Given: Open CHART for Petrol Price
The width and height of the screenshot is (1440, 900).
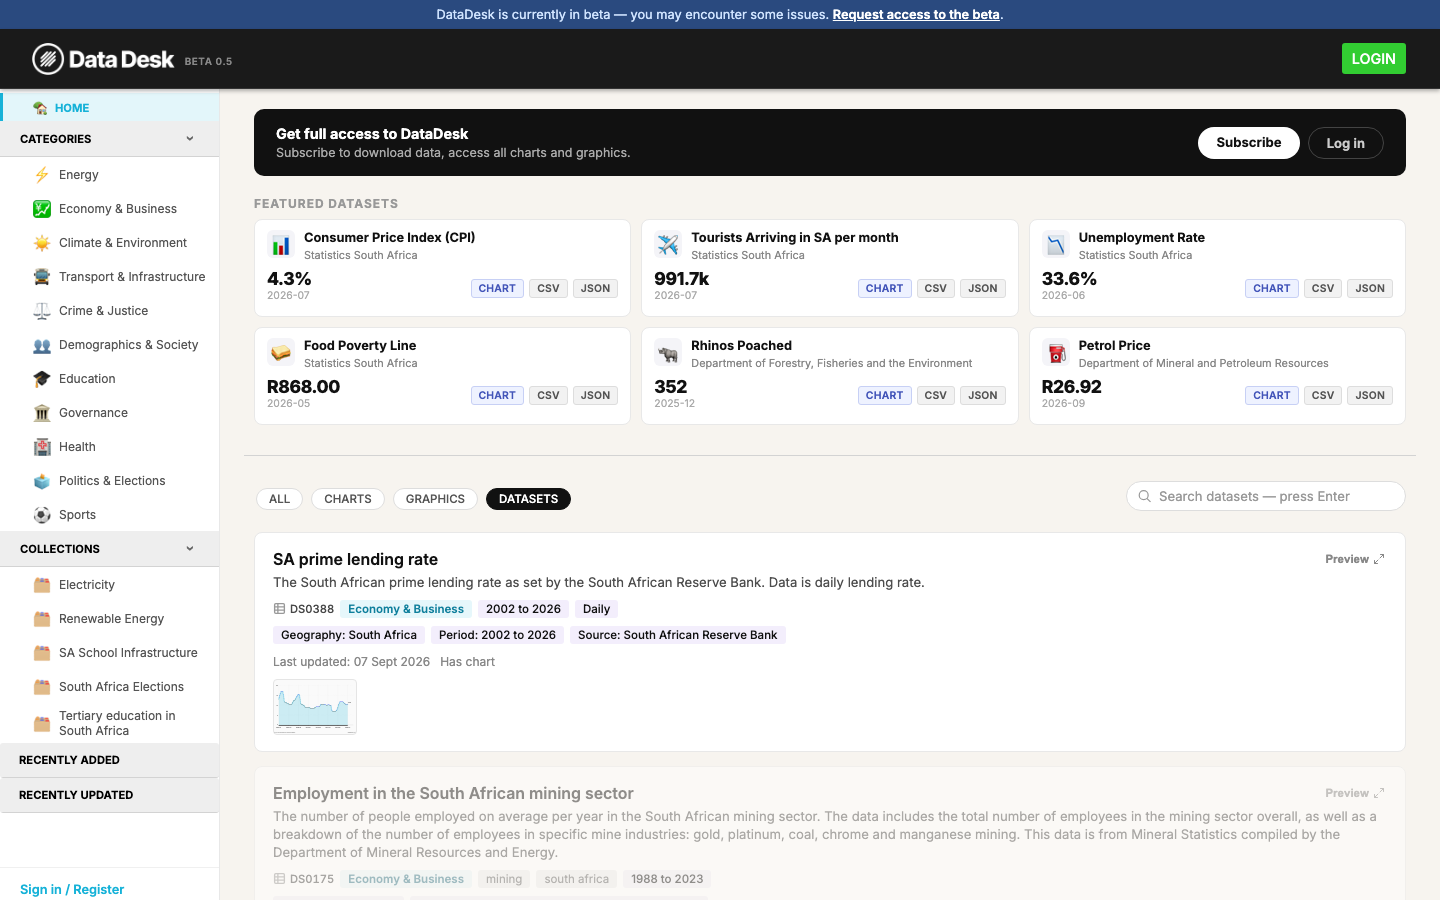Looking at the screenshot, I should (x=1272, y=395).
